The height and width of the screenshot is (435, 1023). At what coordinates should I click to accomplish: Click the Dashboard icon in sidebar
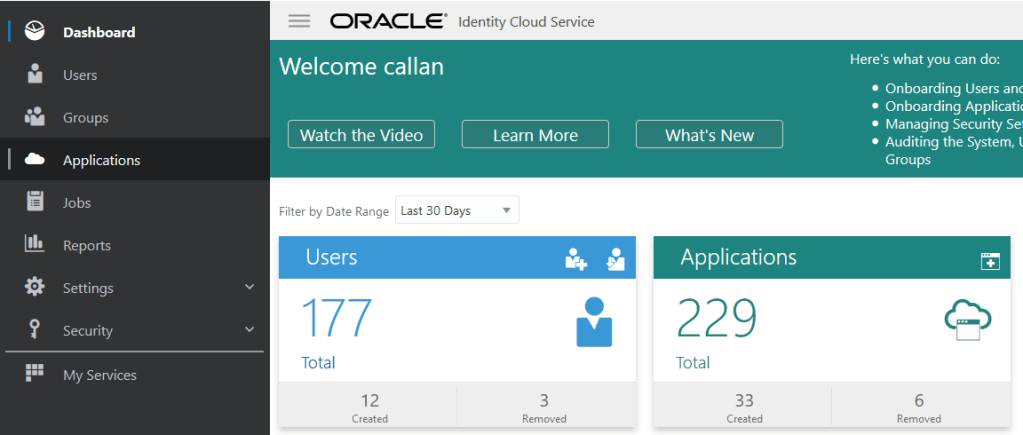(35, 32)
